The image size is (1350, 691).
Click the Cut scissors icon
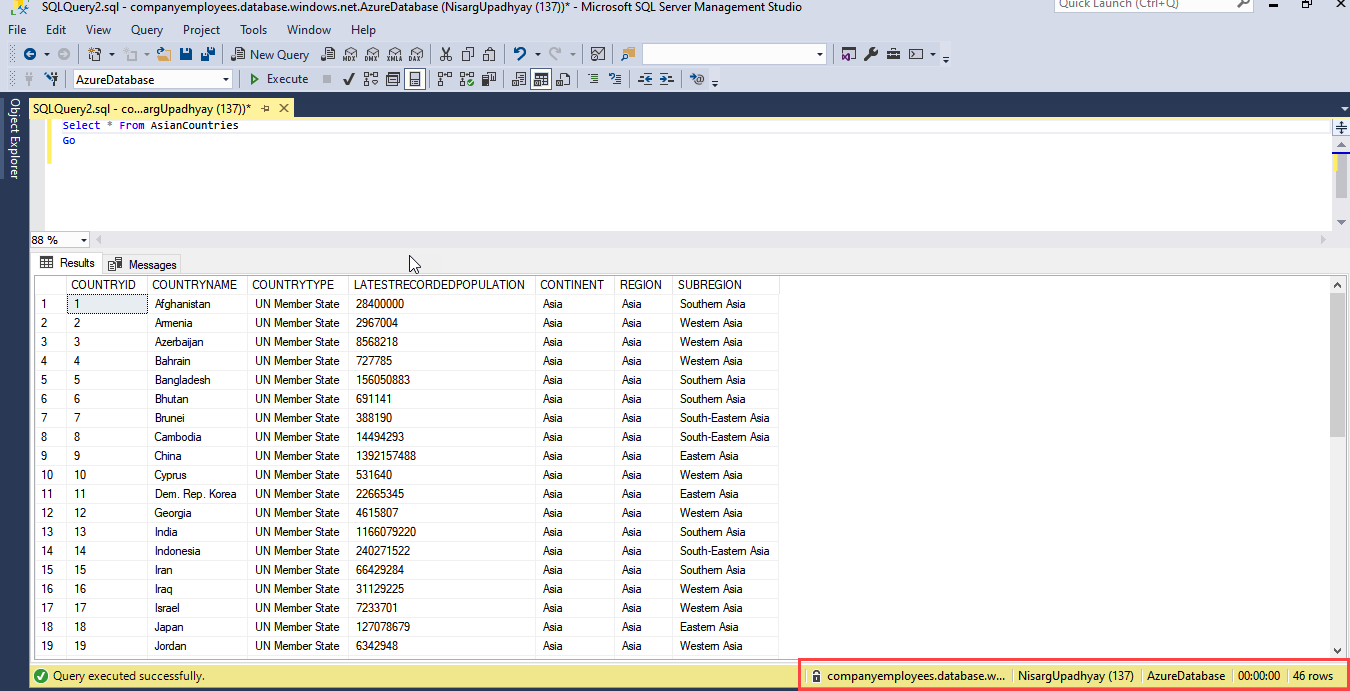[x=445, y=54]
